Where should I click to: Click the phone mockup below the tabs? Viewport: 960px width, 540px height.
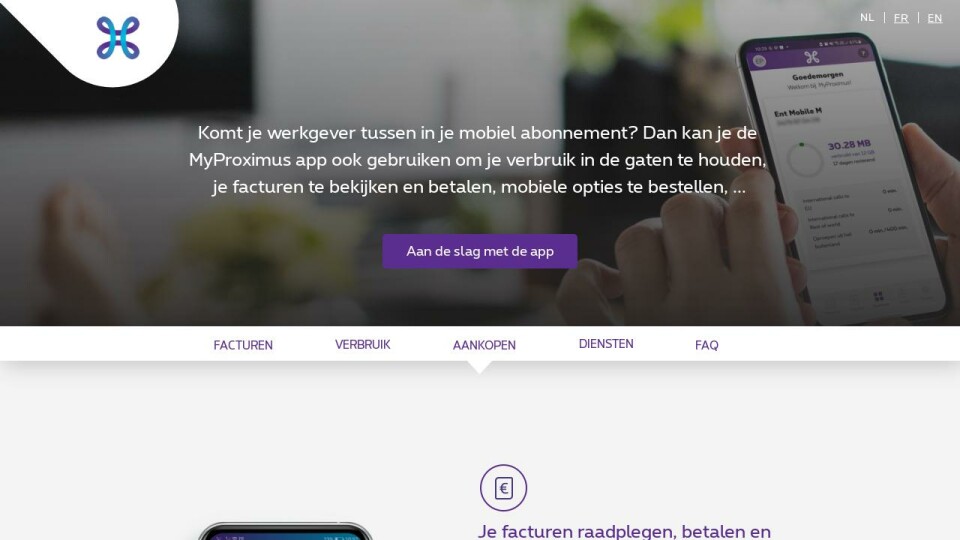[285, 531]
